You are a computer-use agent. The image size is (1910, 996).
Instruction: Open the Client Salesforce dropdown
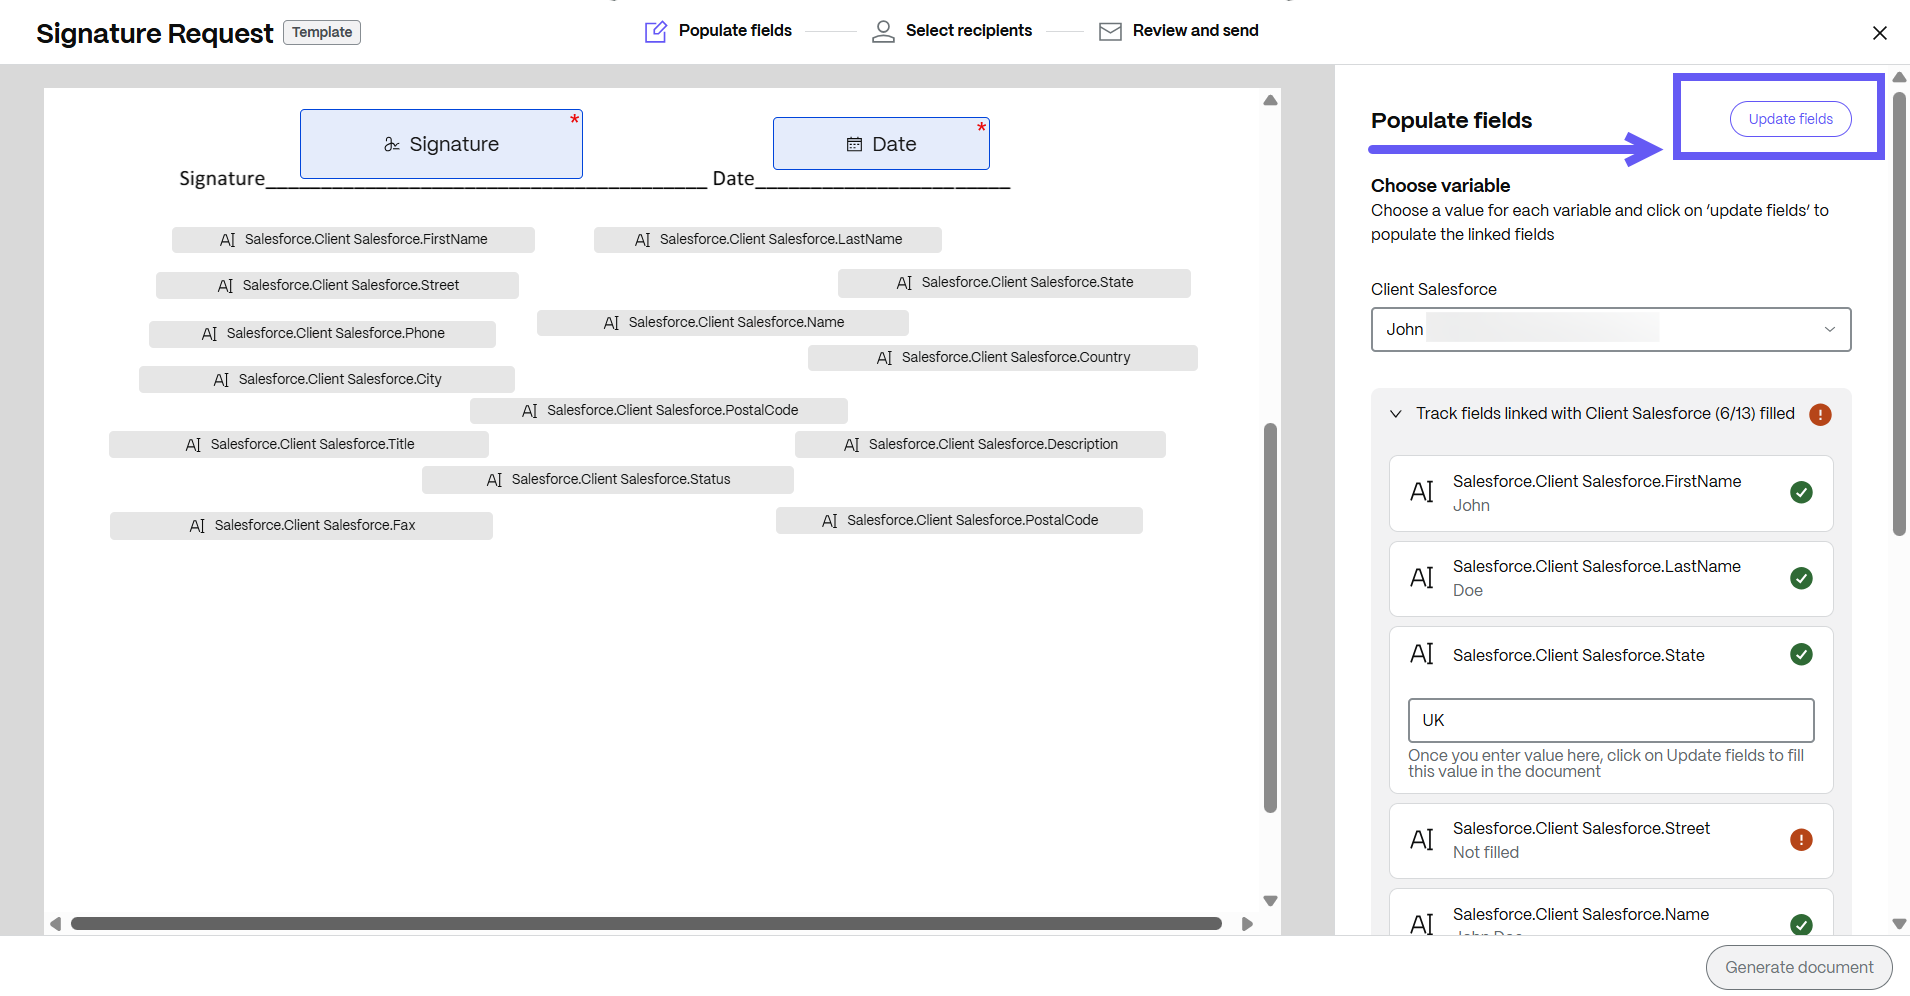click(x=1611, y=329)
